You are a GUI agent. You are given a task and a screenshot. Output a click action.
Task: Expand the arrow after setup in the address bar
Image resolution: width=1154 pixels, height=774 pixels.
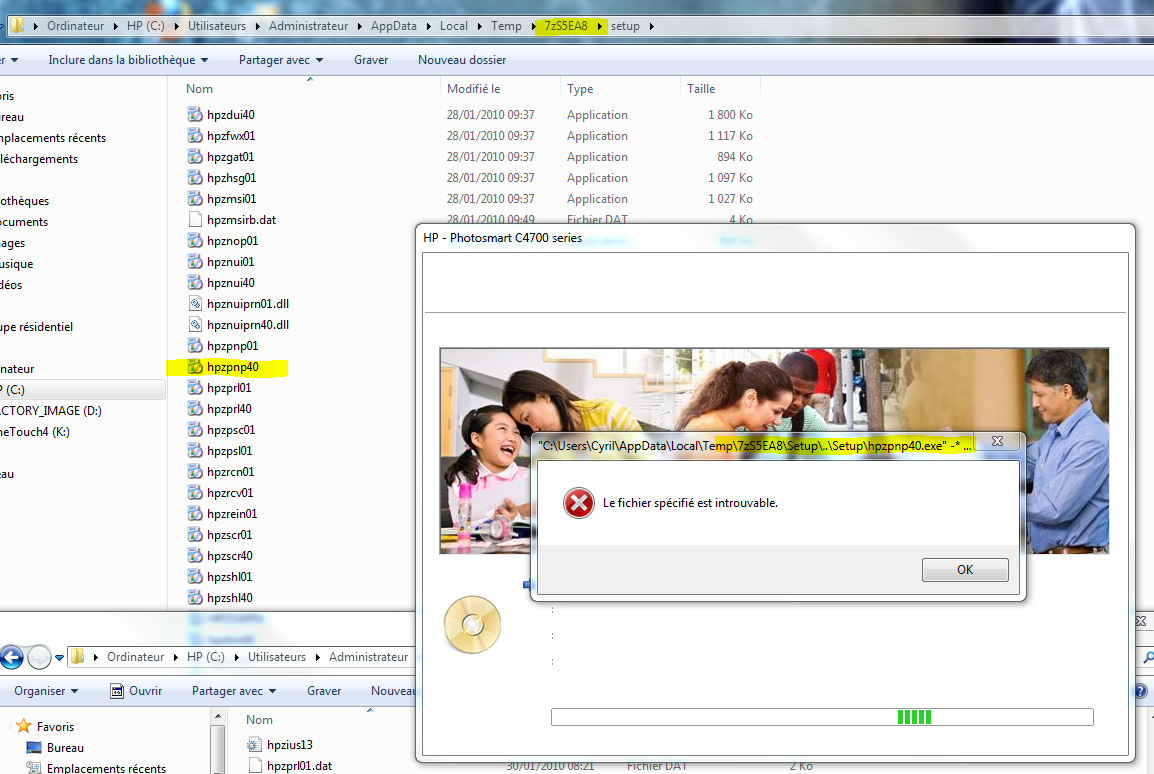651,26
